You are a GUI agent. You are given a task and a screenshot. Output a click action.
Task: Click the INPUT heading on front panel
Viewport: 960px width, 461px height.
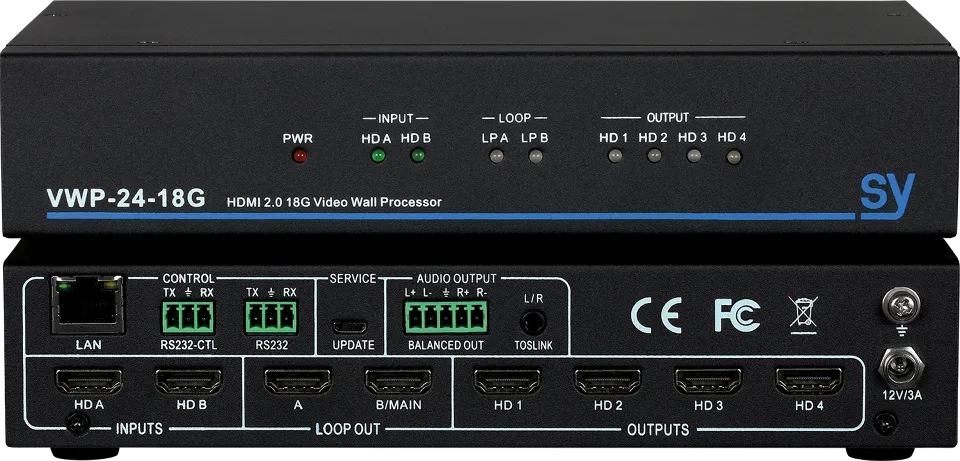point(397,118)
